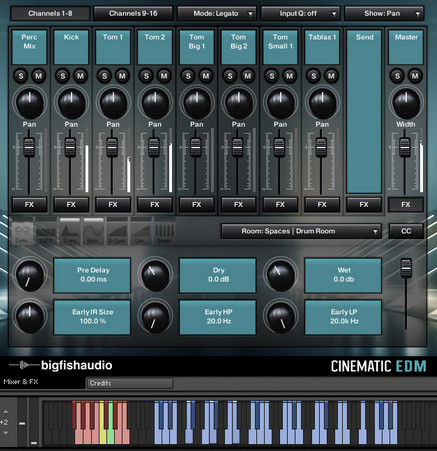The width and height of the screenshot is (437, 451).
Task: Click the Tom Big 2 pan knob
Action: click(x=239, y=103)
